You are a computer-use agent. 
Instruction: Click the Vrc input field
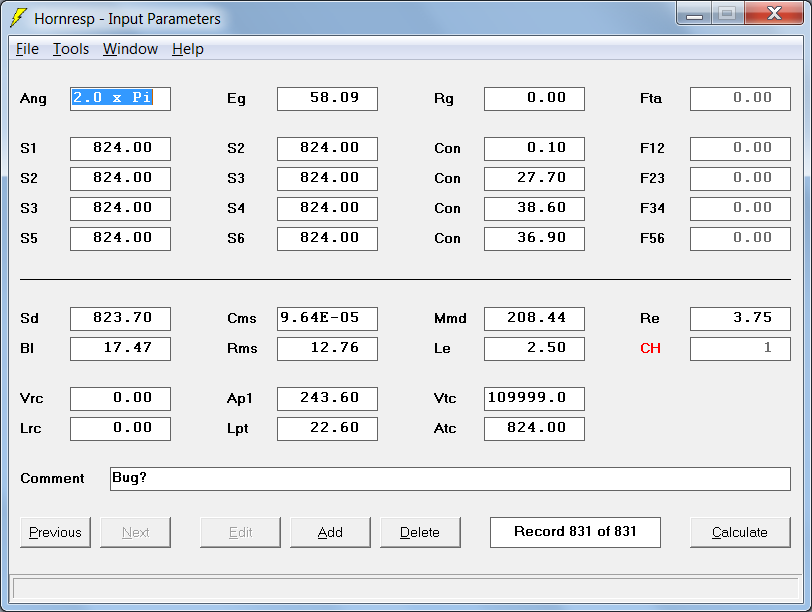pos(120,399)
